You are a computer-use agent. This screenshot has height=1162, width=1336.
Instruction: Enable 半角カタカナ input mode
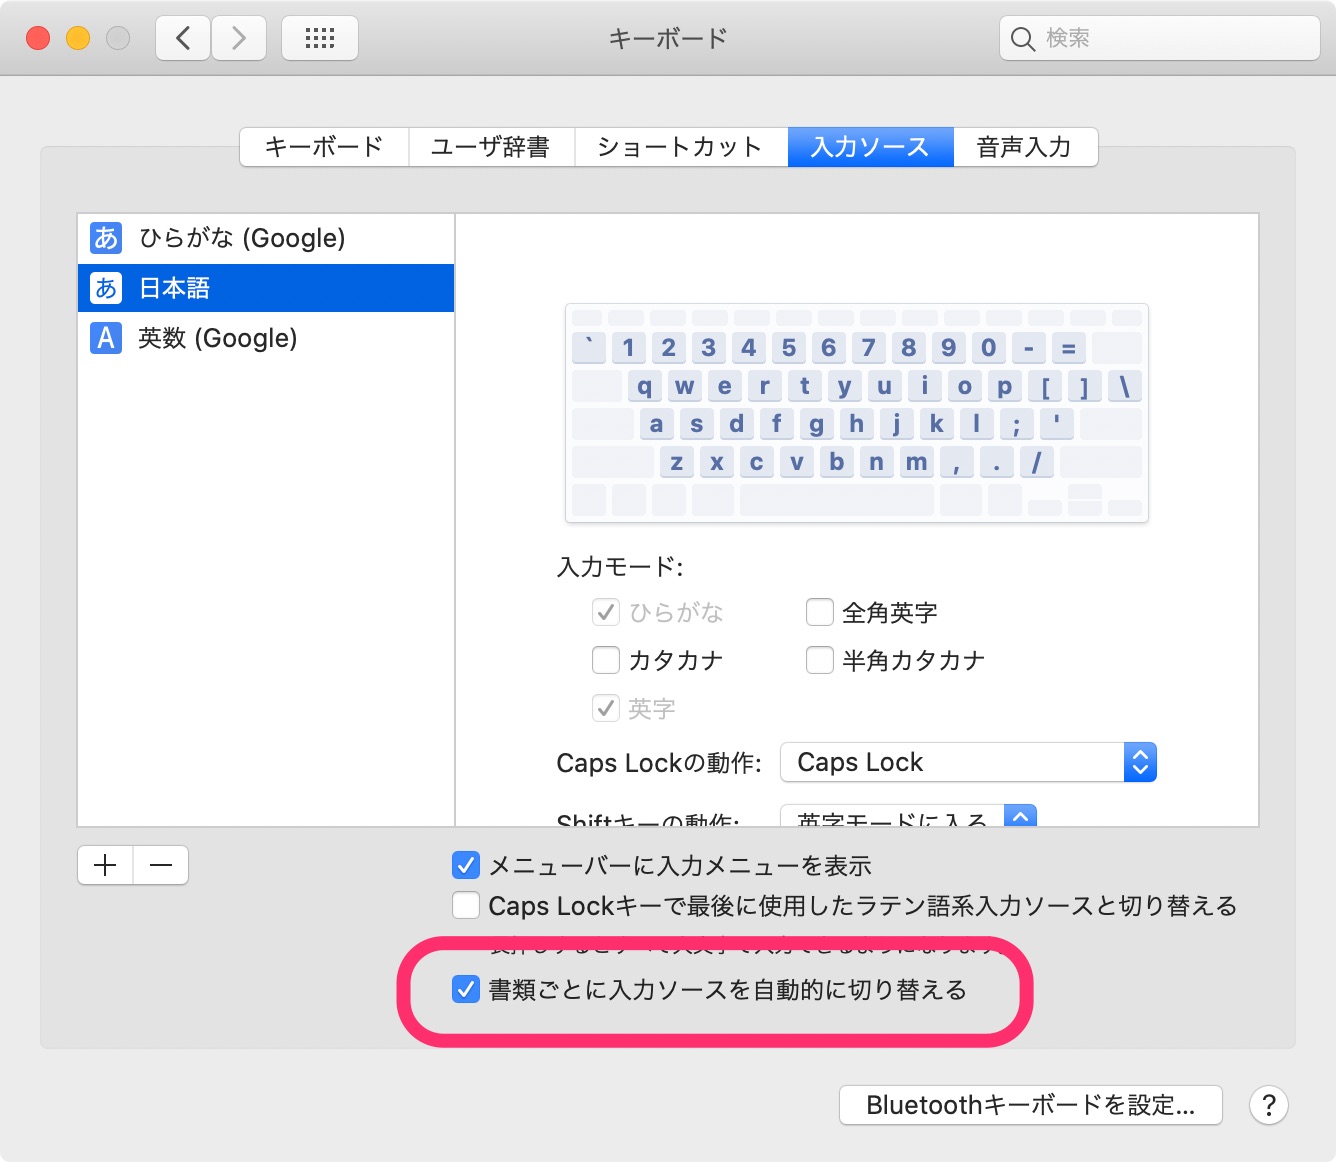(x=820, y=660)
